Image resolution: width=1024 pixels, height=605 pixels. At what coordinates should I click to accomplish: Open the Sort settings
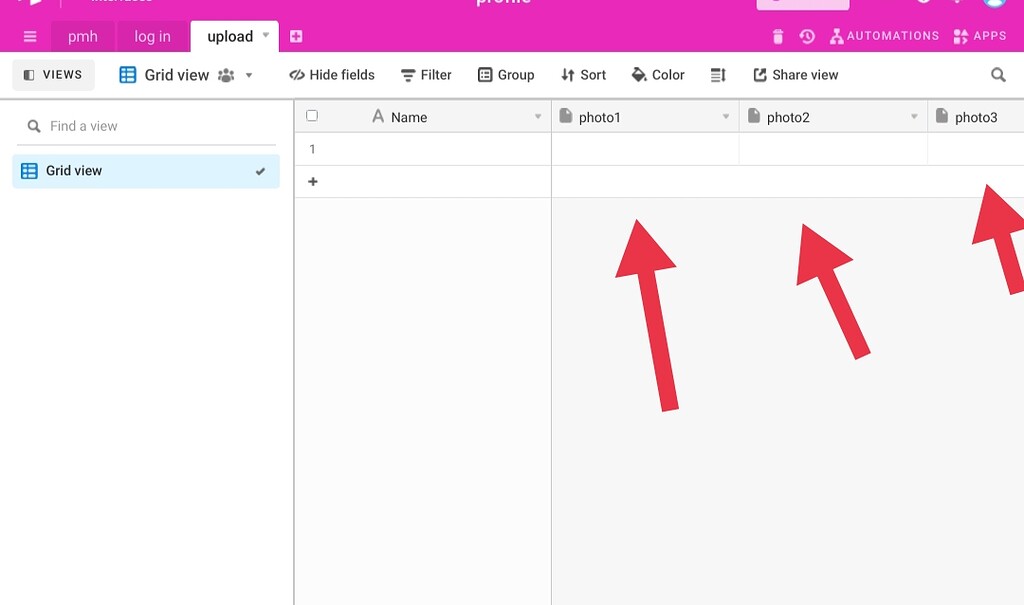583,74
